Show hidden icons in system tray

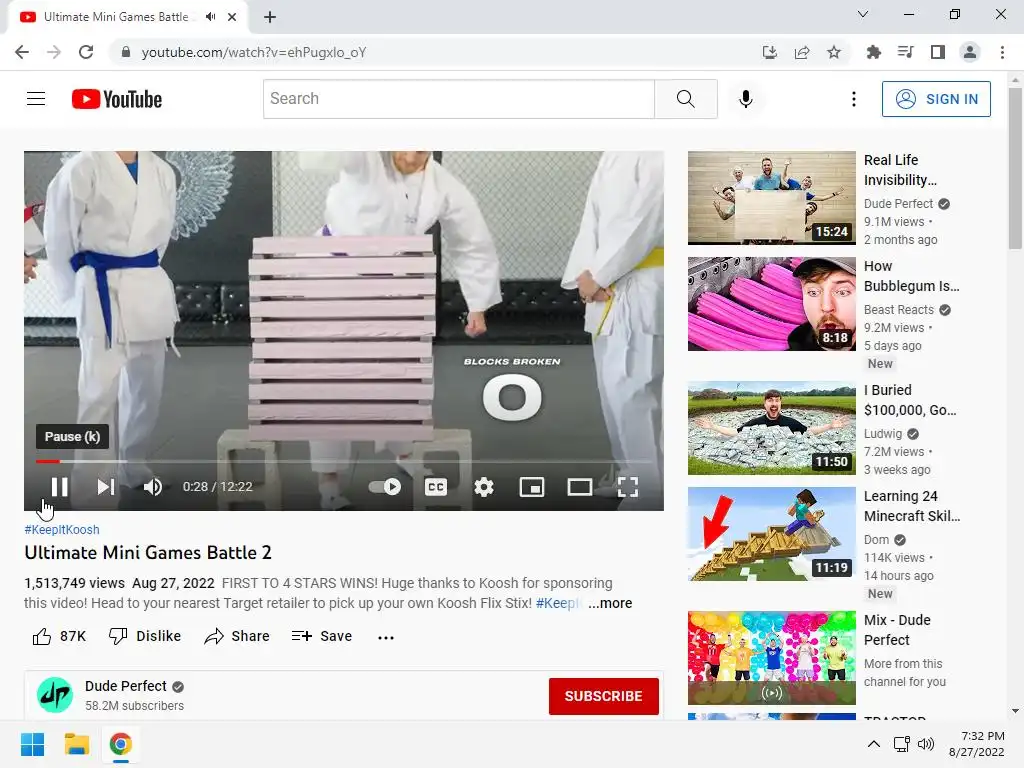874,744
